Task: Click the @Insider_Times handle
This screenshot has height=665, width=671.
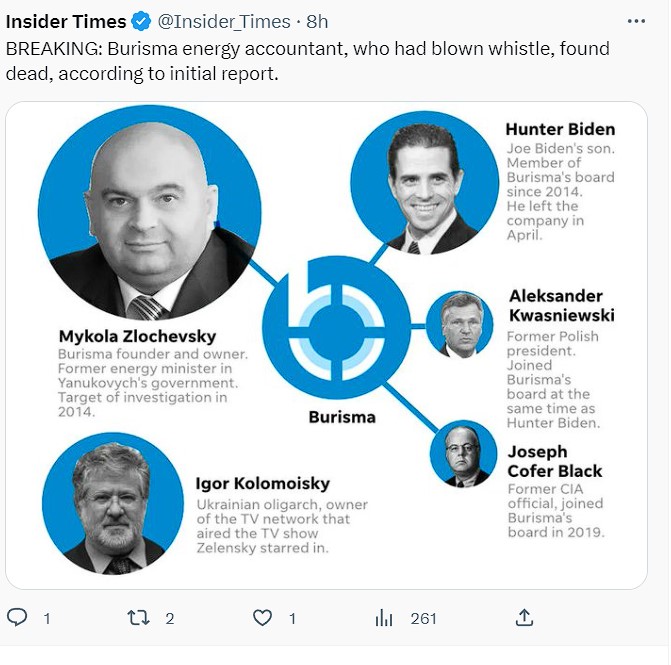Action: click(x=224, y=21)
